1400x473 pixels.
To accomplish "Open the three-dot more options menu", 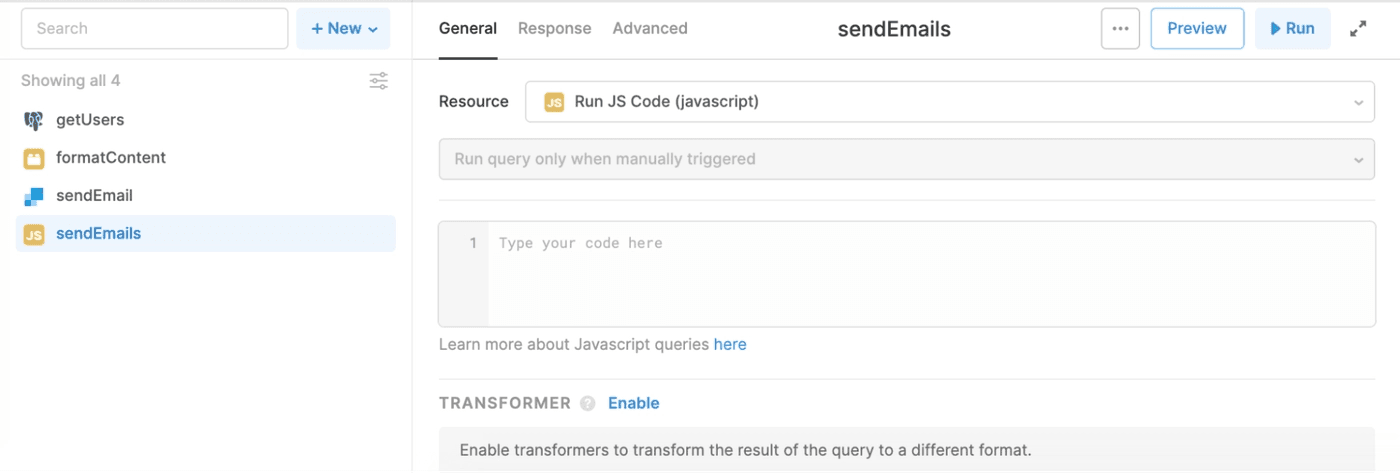I will [1120, 29].
